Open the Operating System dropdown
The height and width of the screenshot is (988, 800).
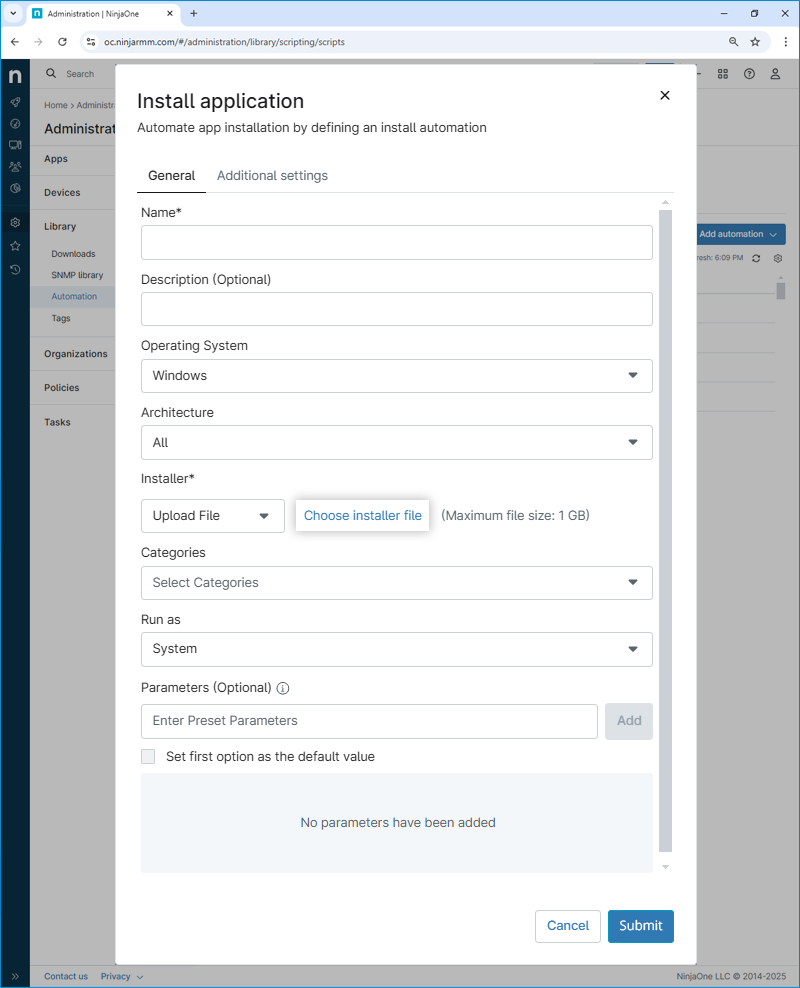click(x=396, y=376)
